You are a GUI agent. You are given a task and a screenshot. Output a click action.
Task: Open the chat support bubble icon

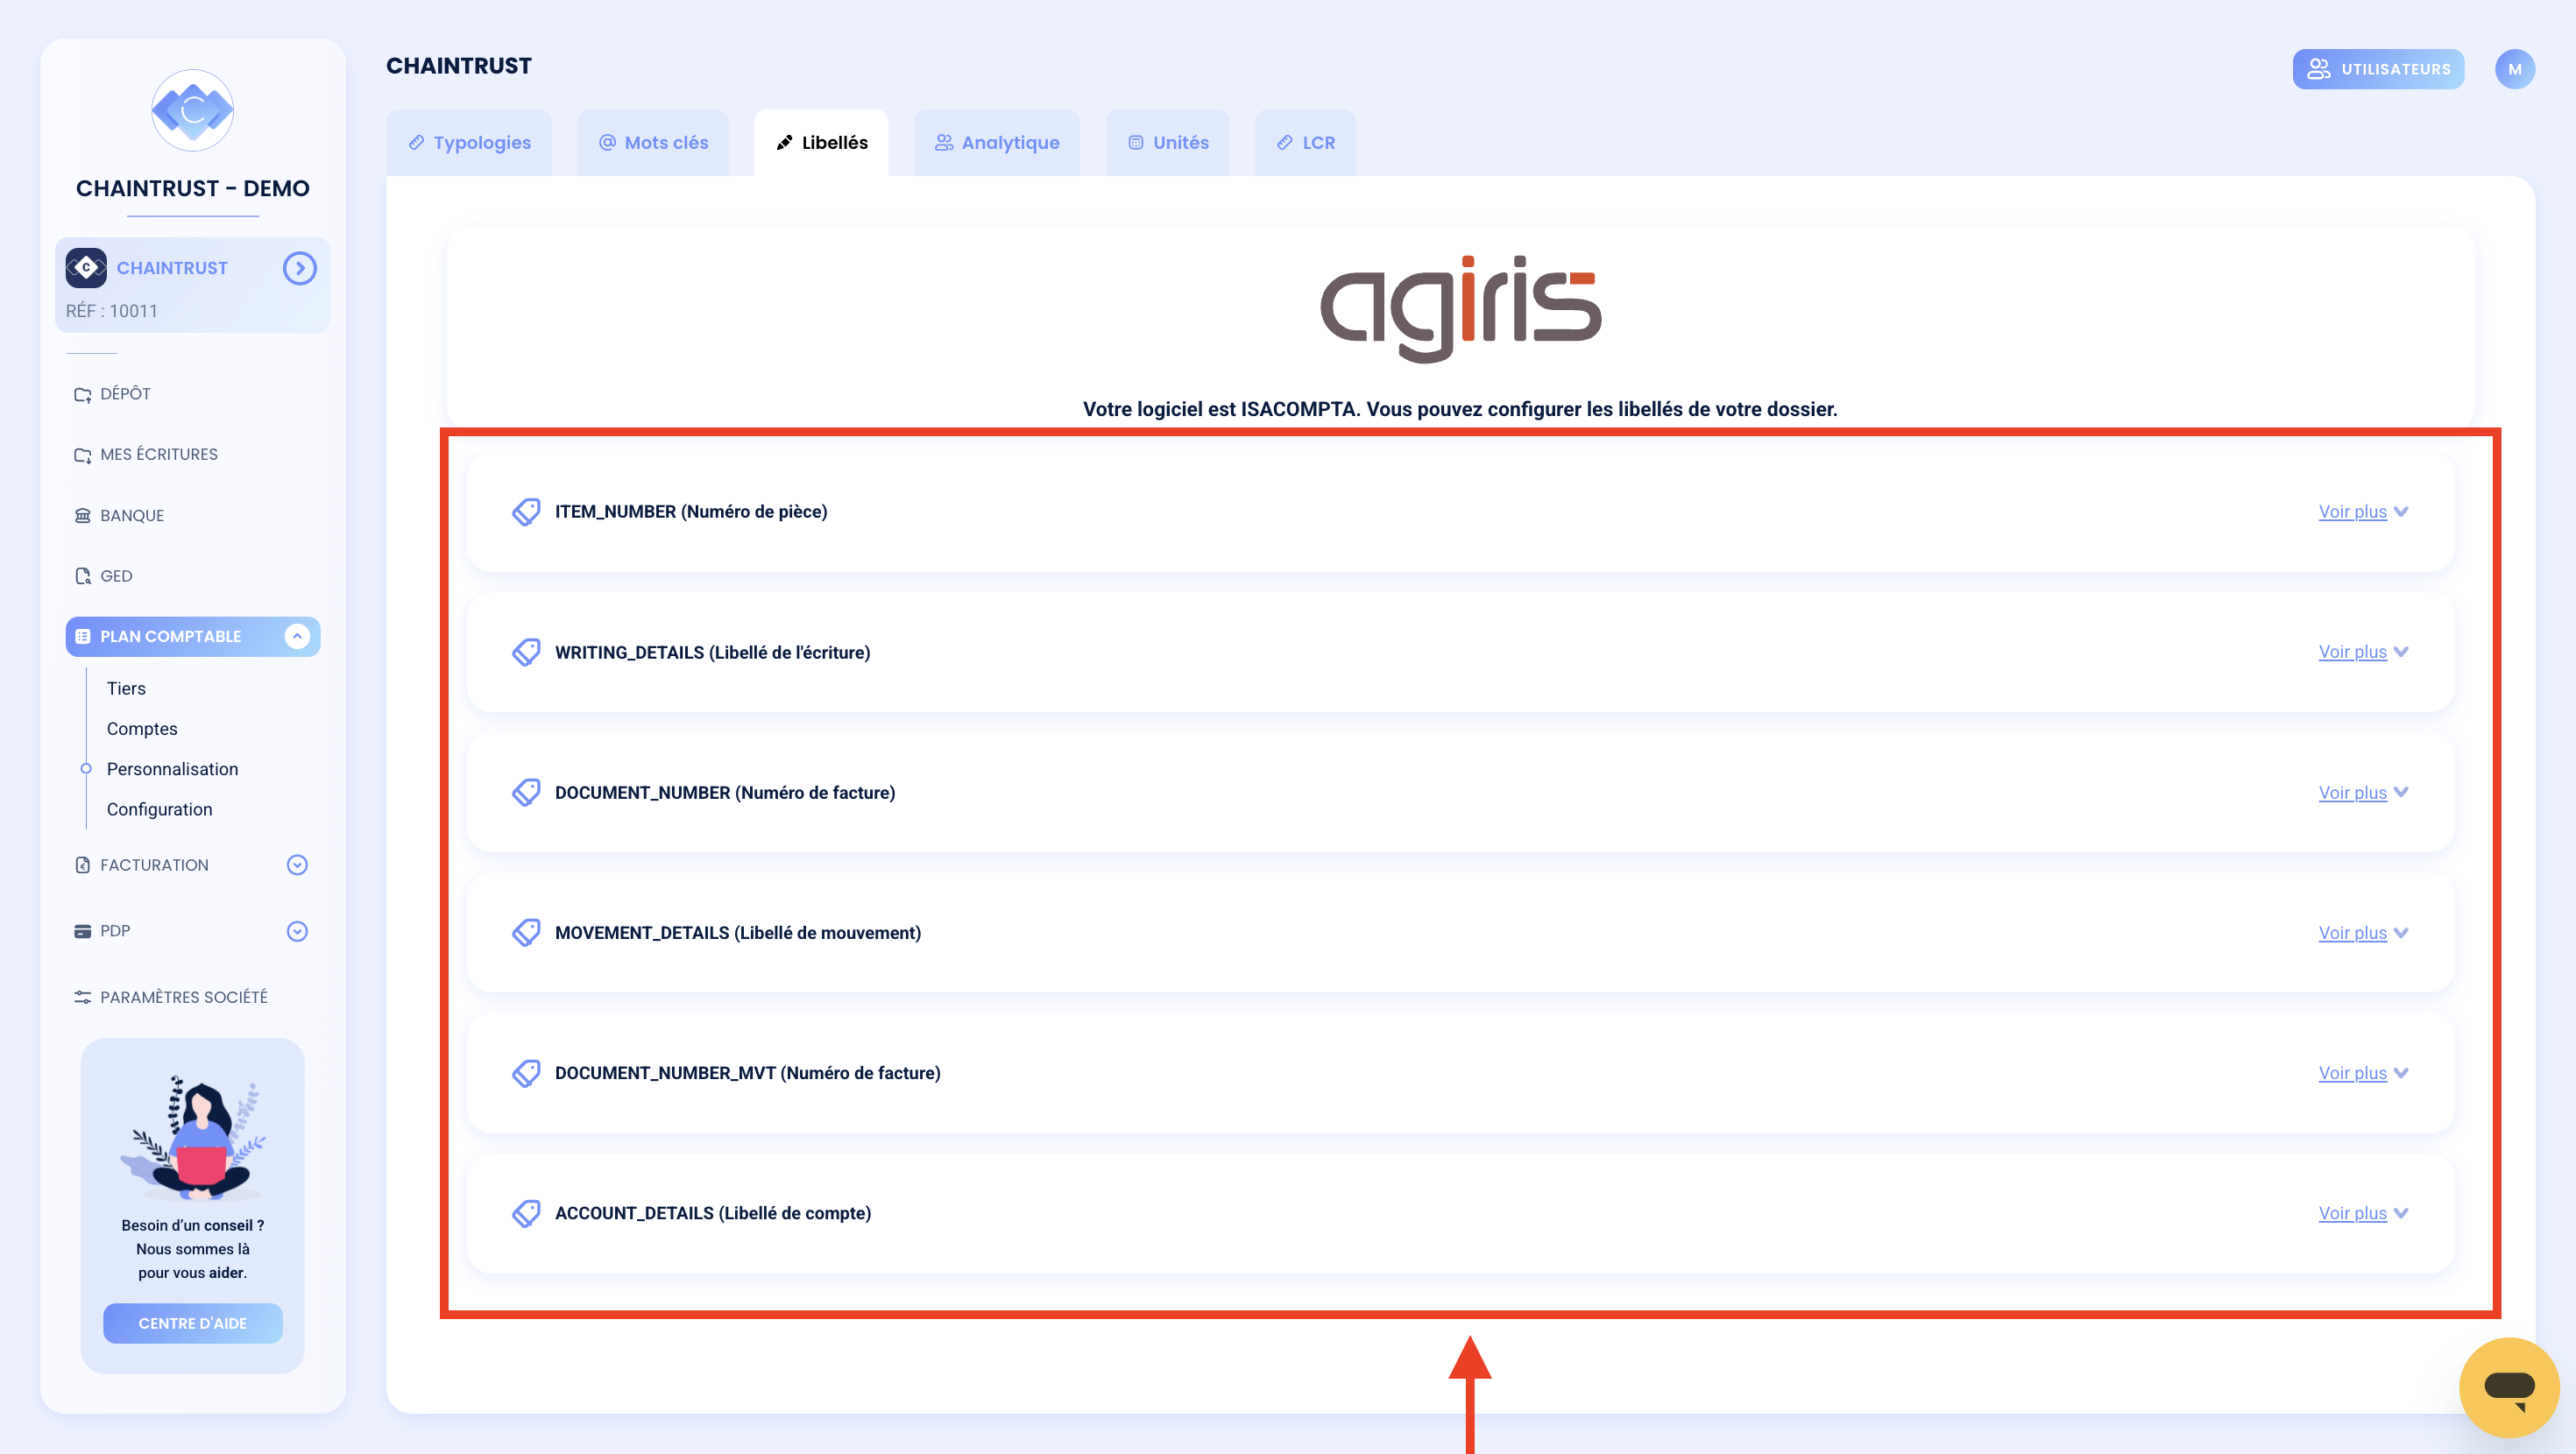[2508, 1387]
